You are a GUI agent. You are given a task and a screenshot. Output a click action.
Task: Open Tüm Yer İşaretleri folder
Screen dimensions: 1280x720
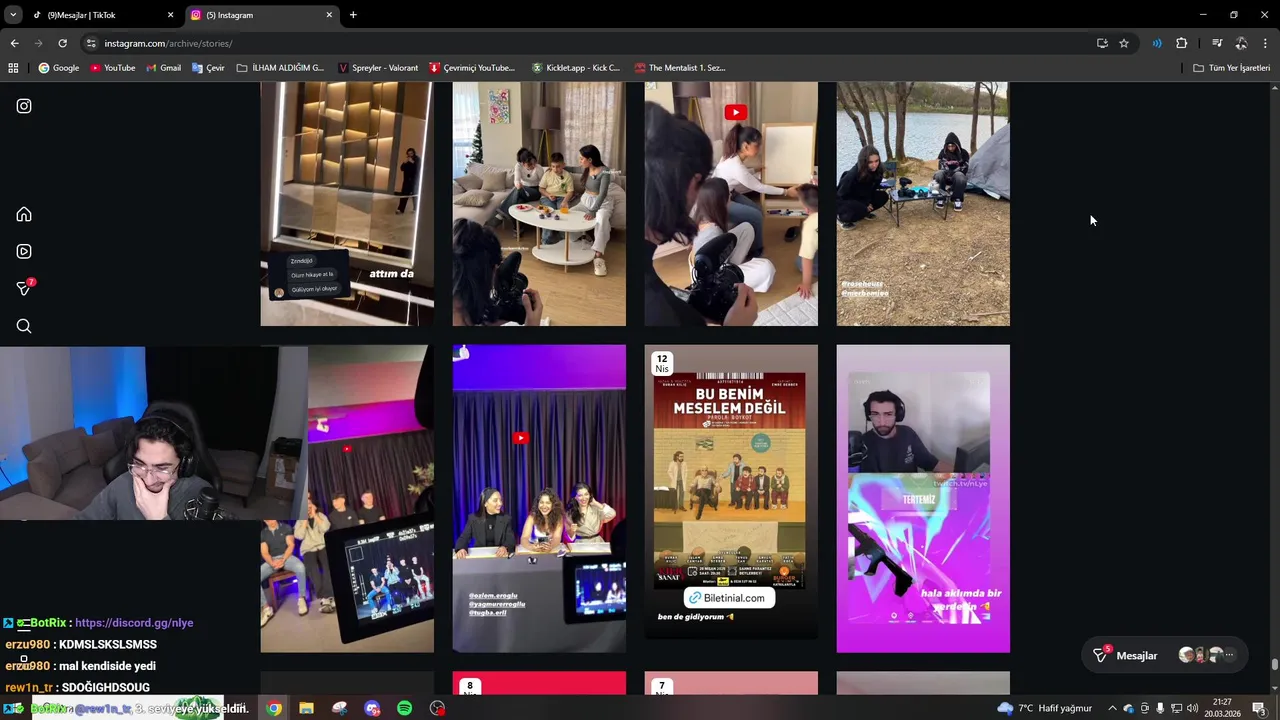pos(1232,68)
